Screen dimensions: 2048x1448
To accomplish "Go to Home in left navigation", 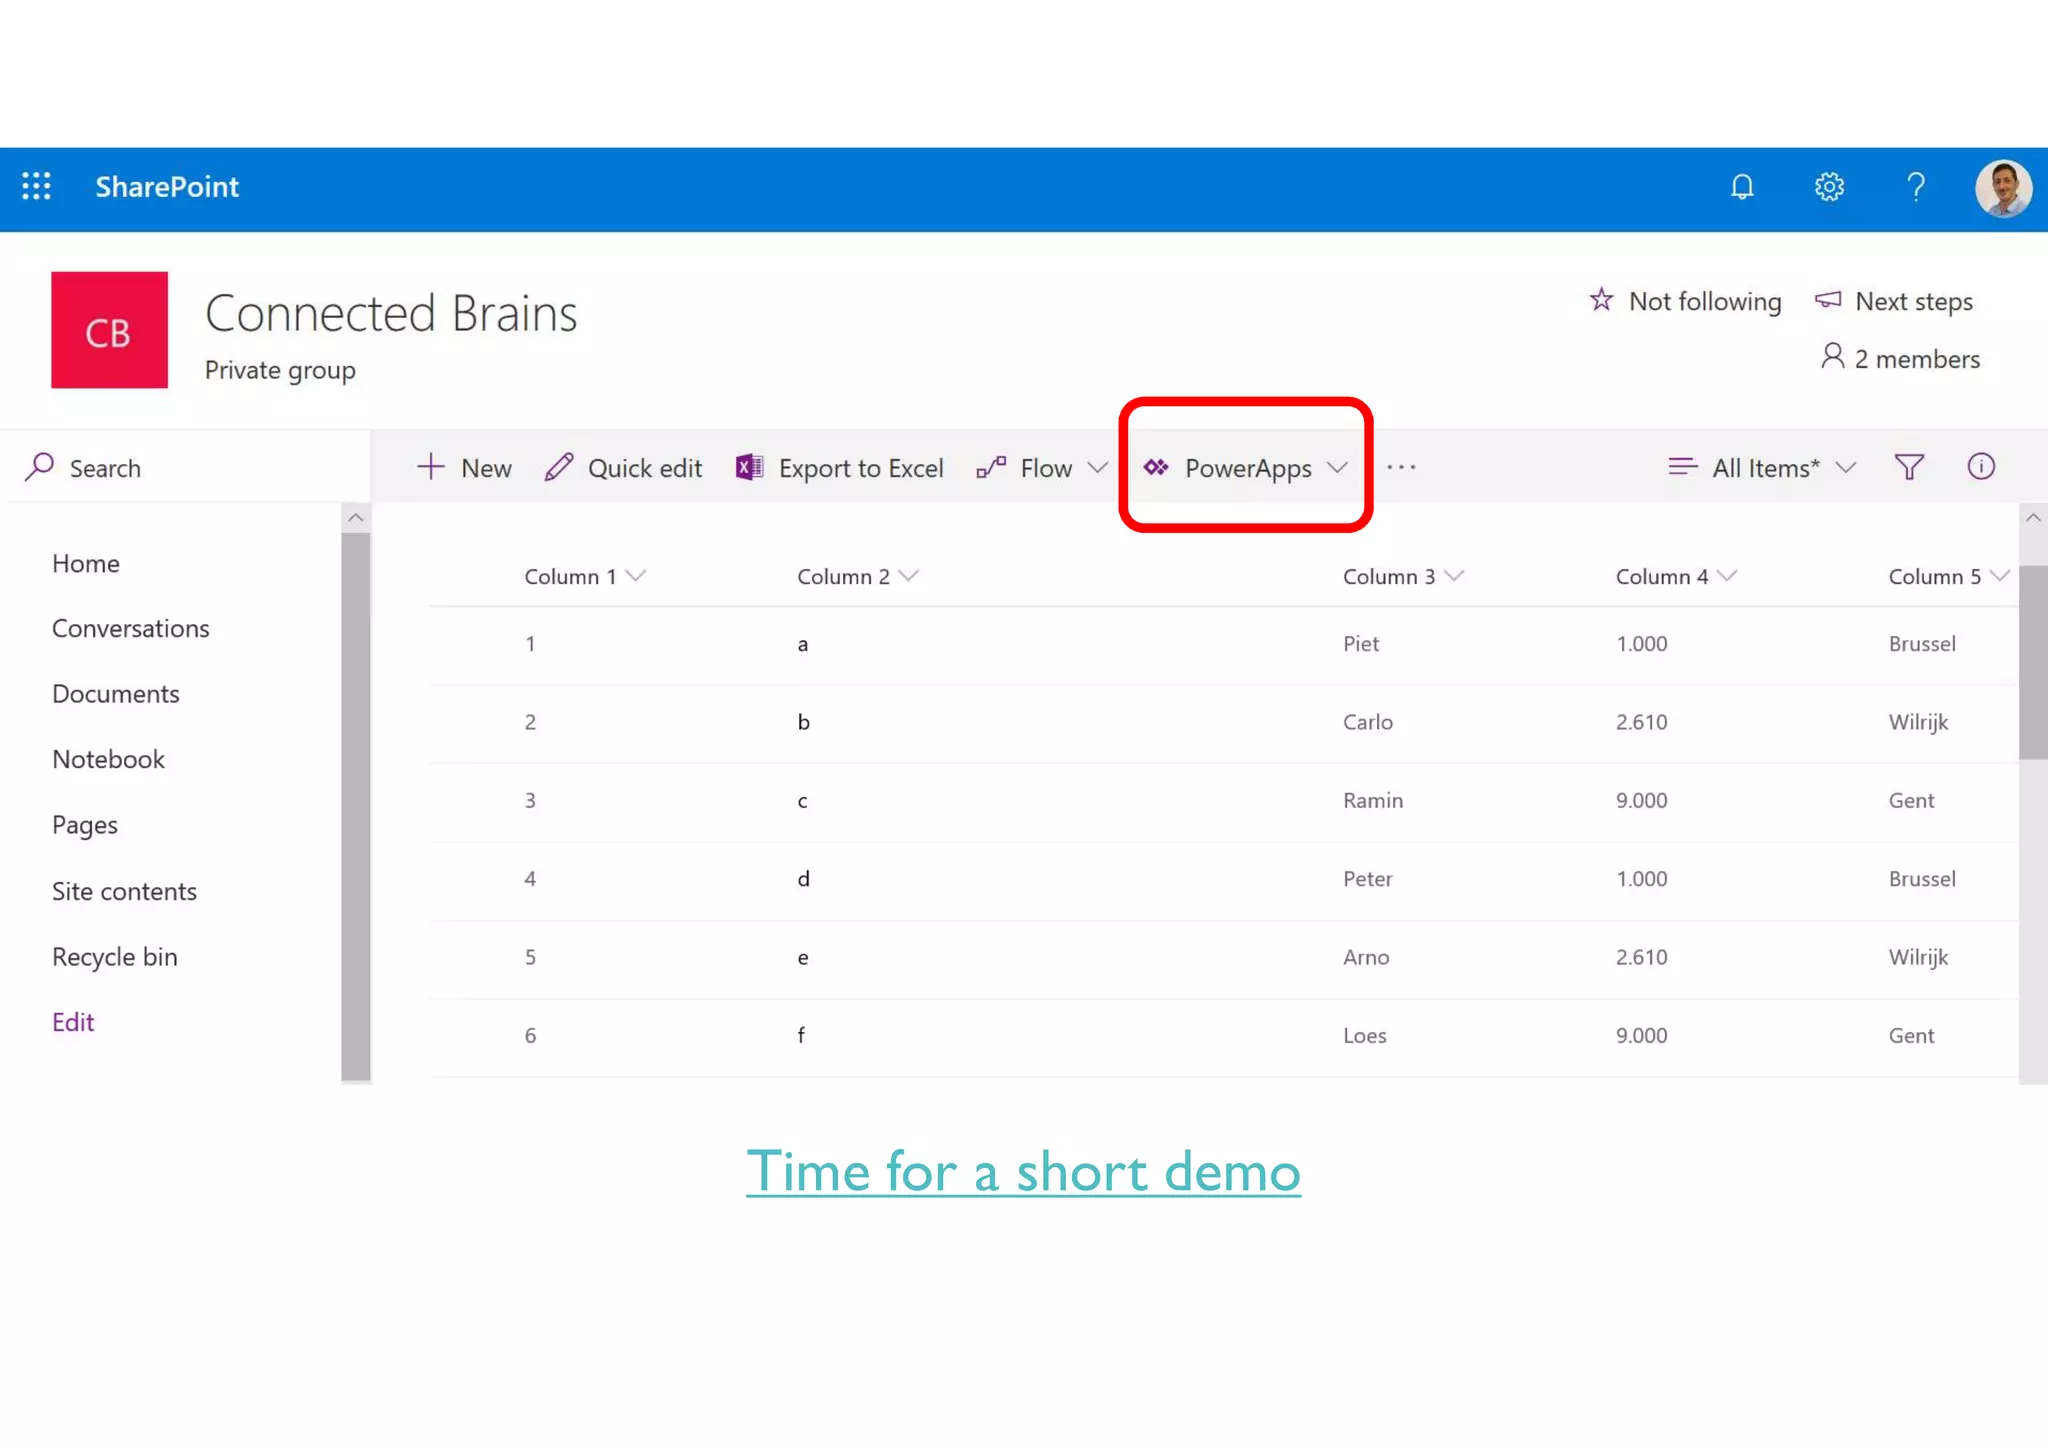I will pos(86,563).
